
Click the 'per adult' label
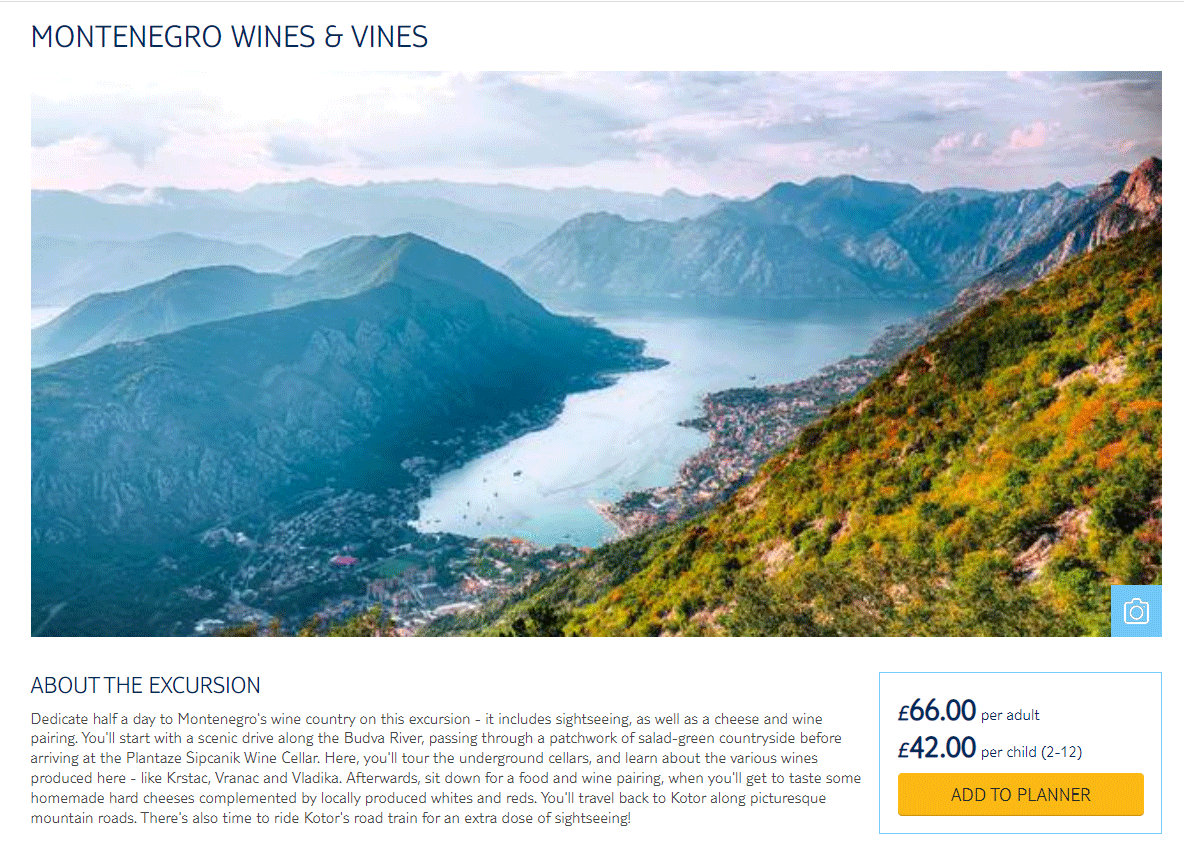pyautogui.click(x=1010, y=715)
